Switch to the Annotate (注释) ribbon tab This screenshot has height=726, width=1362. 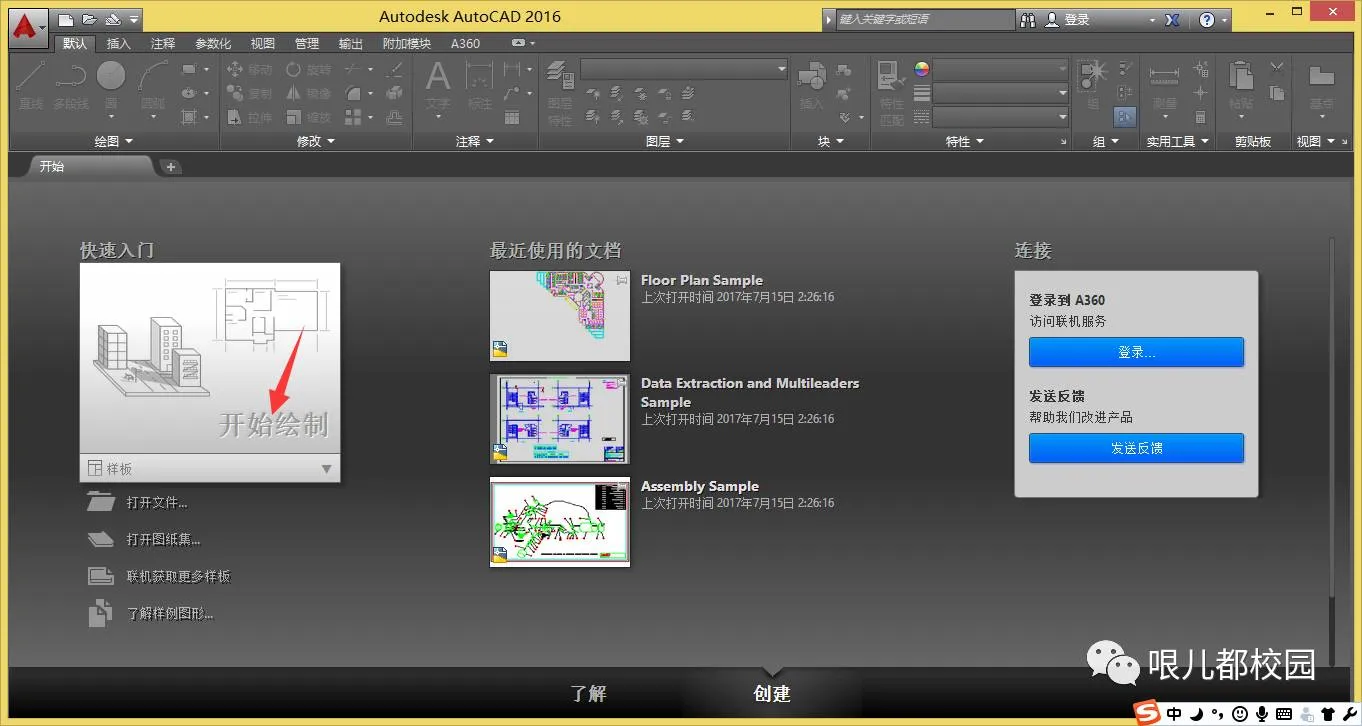[x=163, y=43]
